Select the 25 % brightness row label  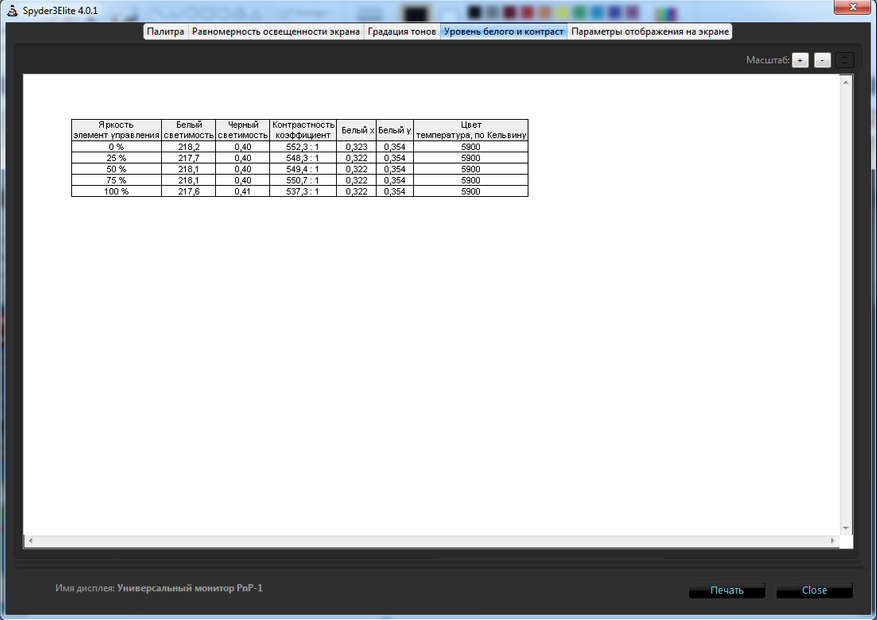pos(116,158)
